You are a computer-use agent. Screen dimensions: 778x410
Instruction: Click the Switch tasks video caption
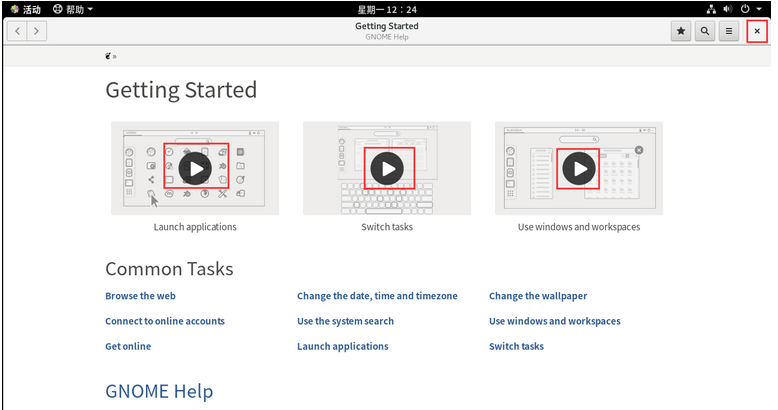tap(387, 227)
